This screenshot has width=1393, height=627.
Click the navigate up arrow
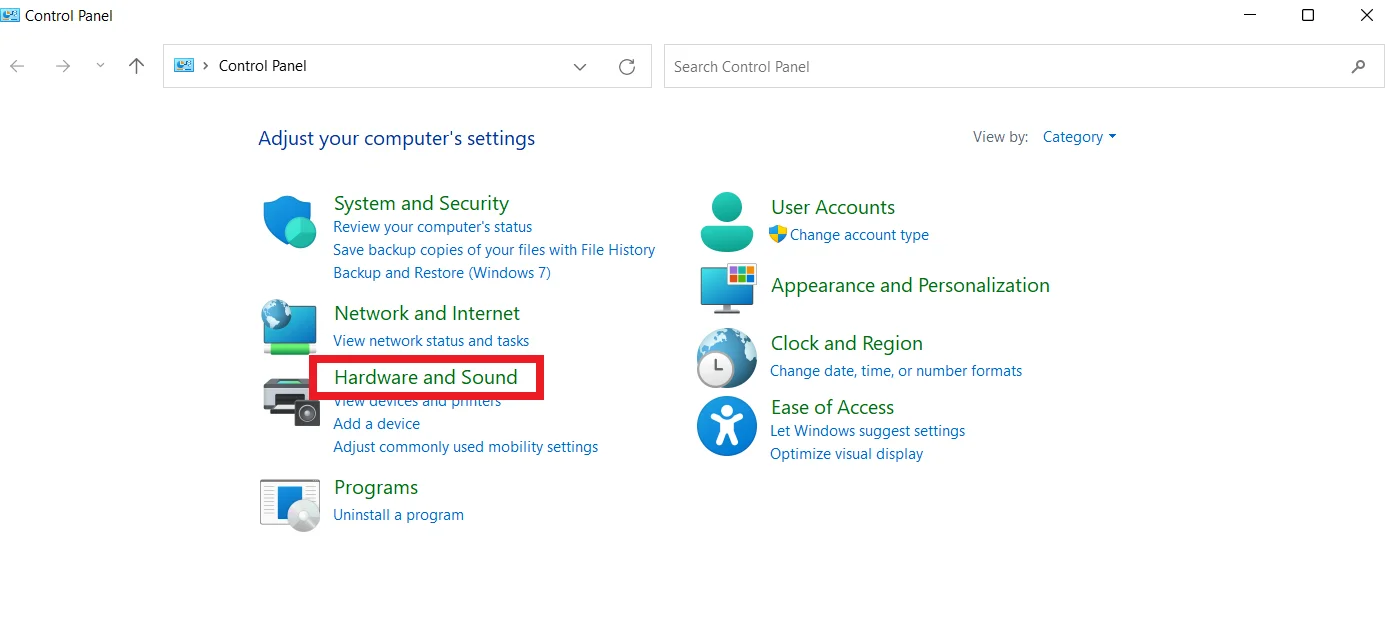(x=136, y=65)
